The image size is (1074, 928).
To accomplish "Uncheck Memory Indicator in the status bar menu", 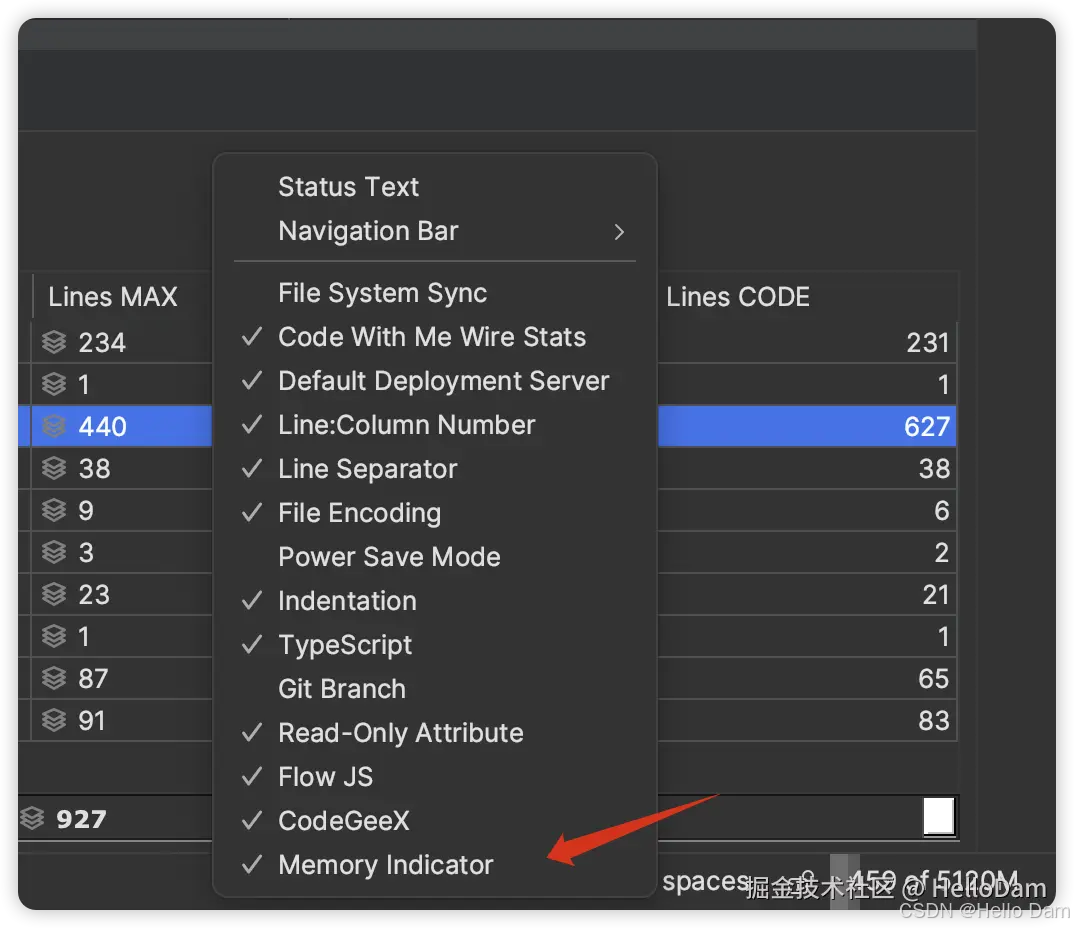I will click(x=385, y=865).
